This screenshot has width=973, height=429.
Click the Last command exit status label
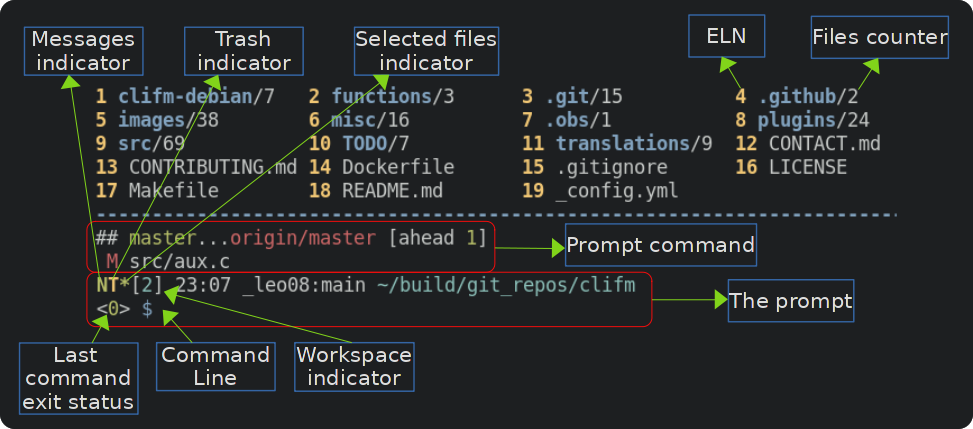78,378
